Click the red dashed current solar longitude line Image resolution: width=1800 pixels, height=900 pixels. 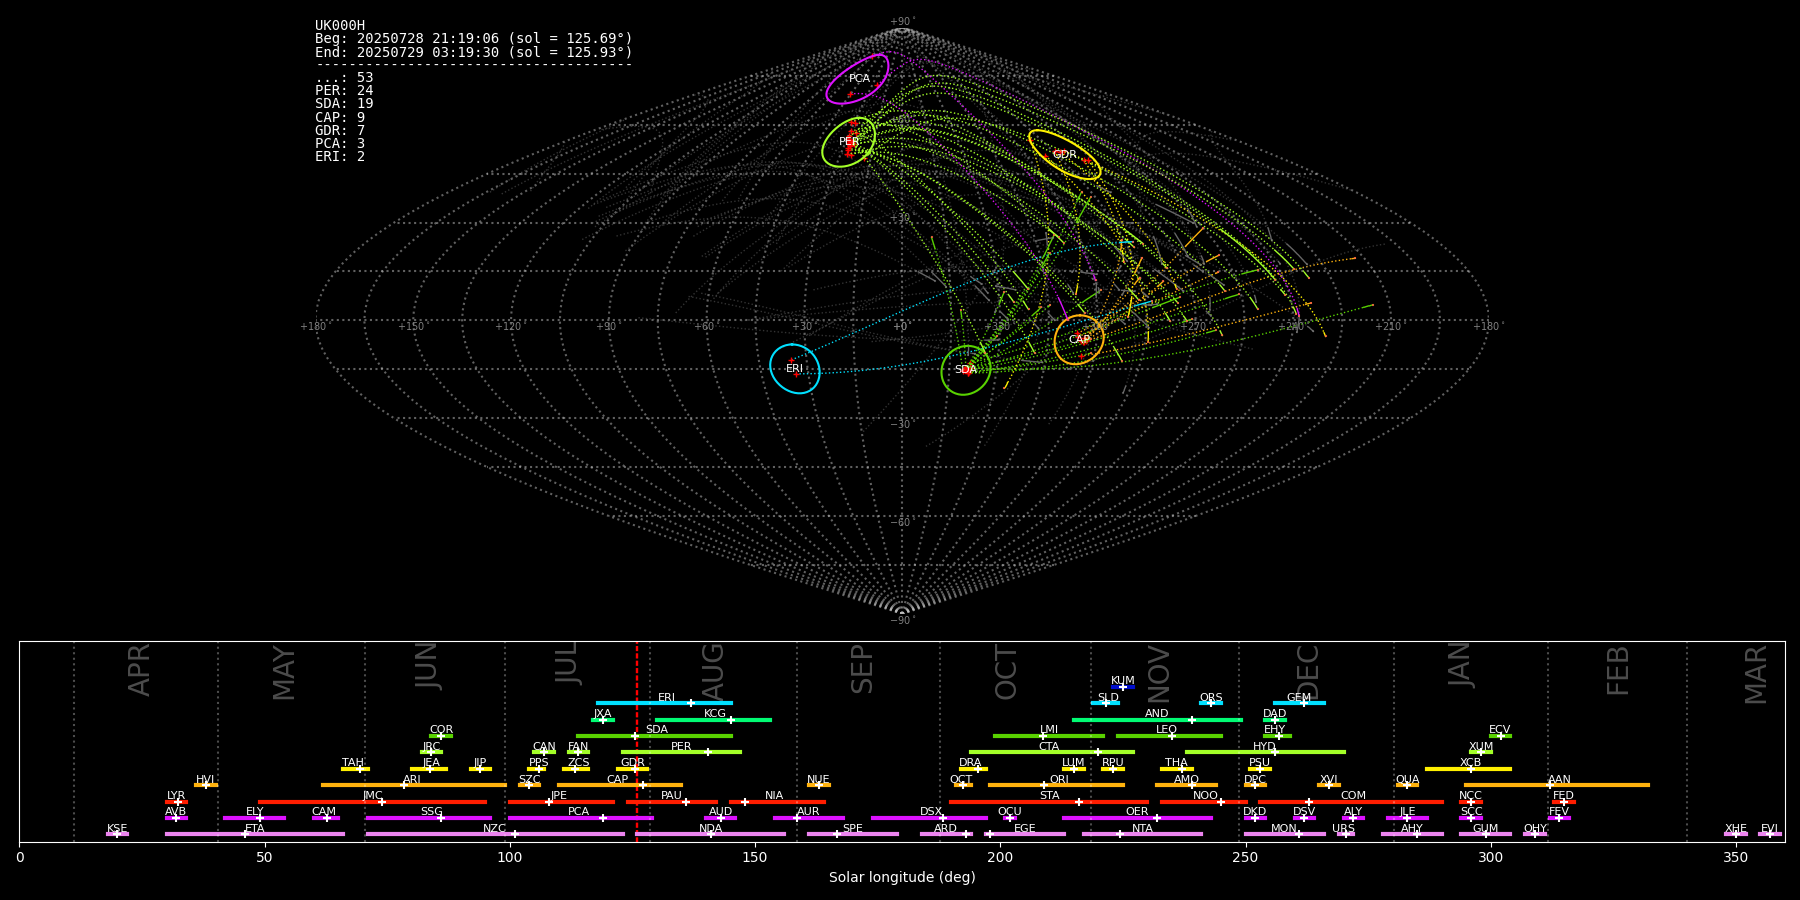coord(636,741)
